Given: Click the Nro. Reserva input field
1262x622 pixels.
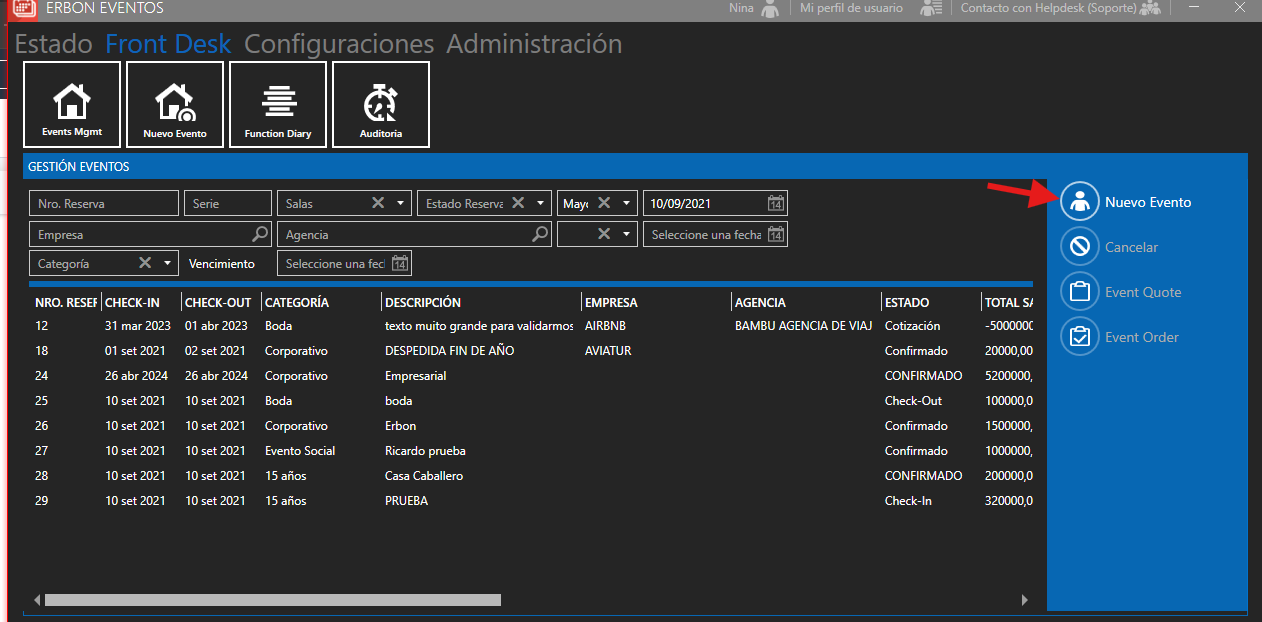Looking at the screenshot, I should click(x=104, y=203).
